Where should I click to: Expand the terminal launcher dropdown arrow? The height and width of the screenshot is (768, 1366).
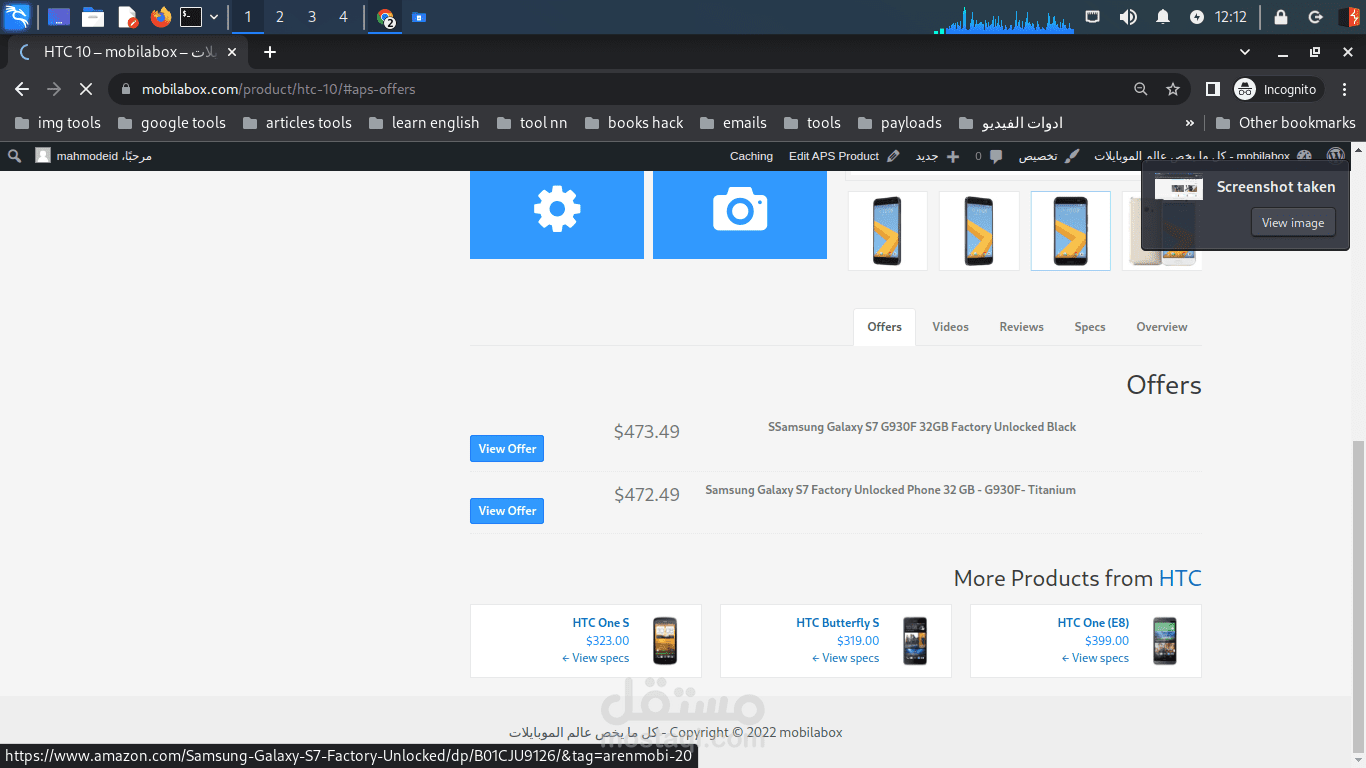tap(214, 17)
